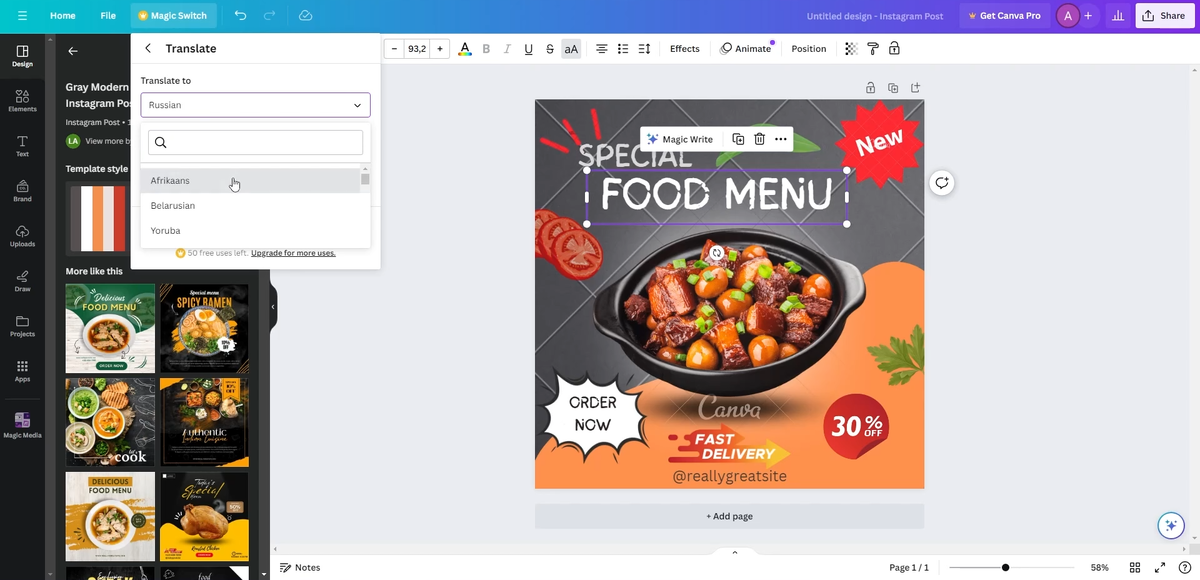The width and height of the screenshot is (1200, 580).
Task: Open line spacing options
Action: coord(645,49)
